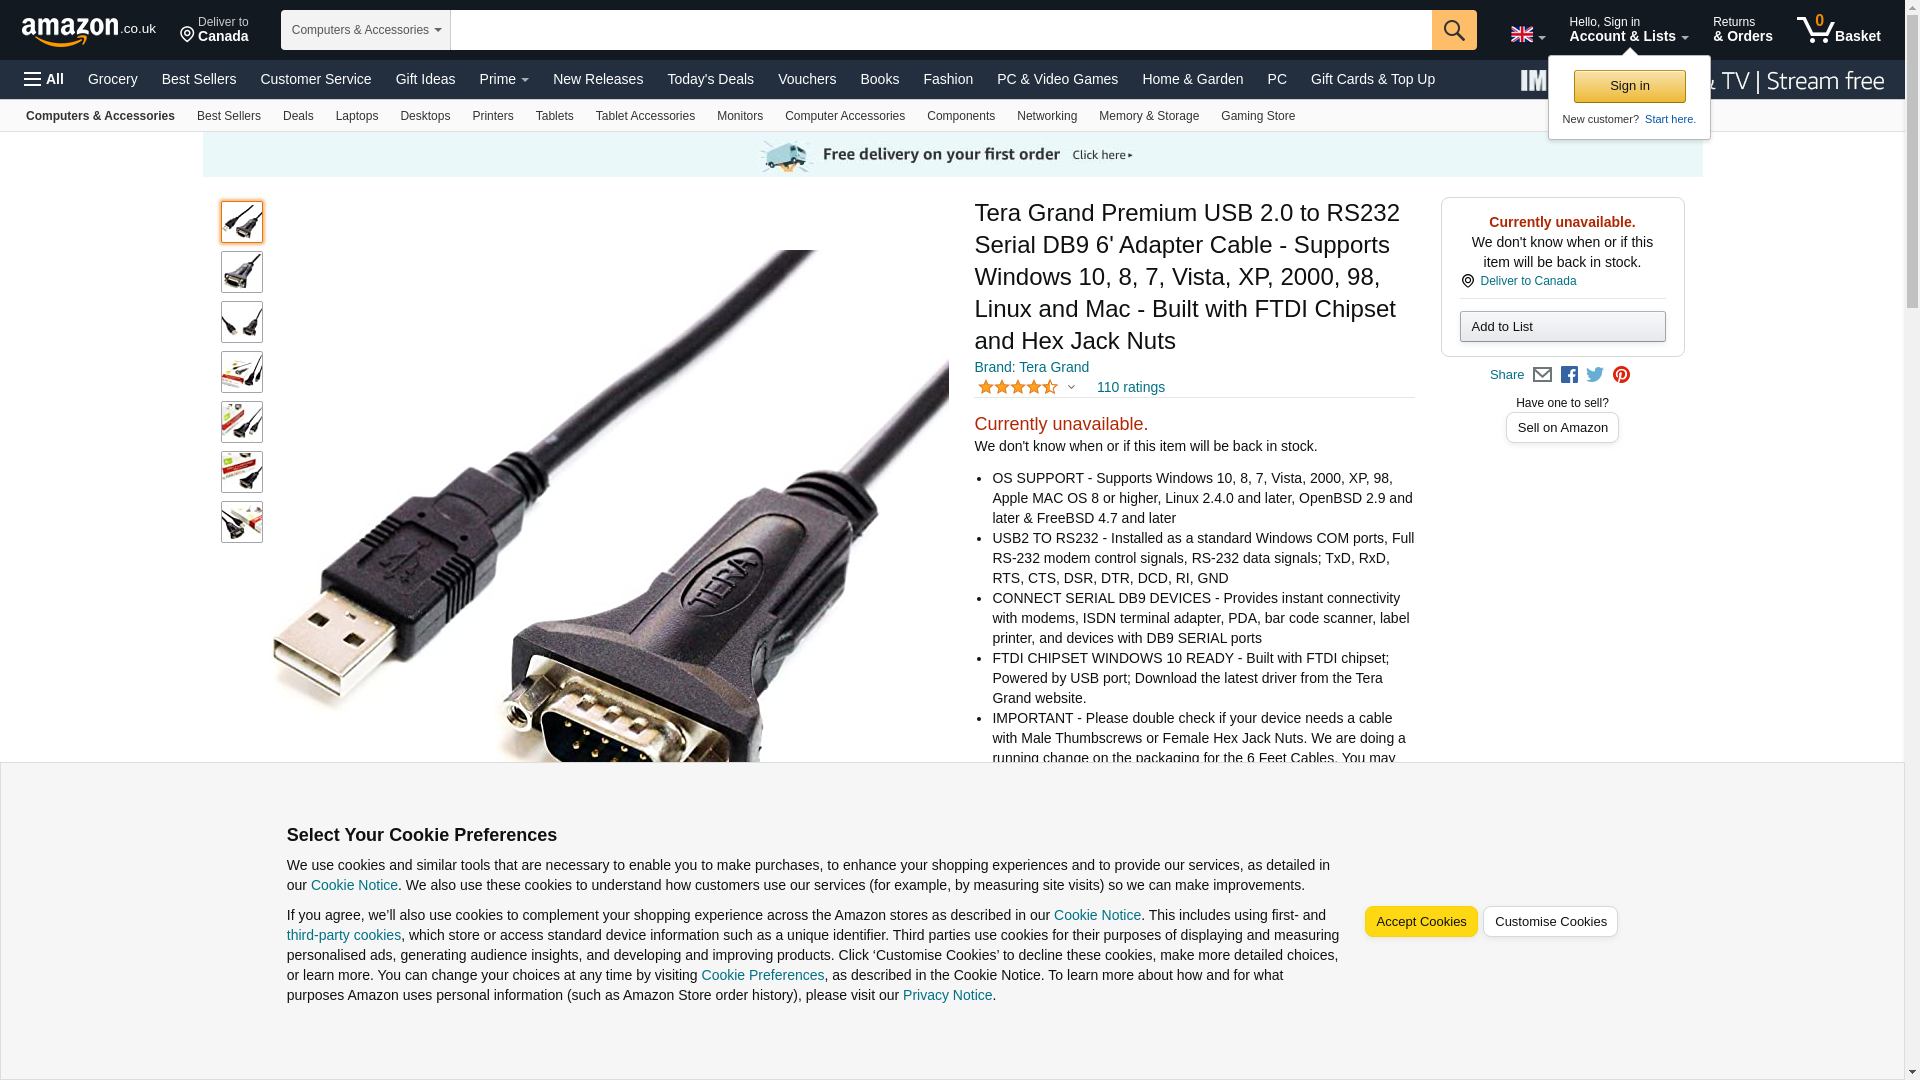
Task: Expand the language flag selector
Action: click(x=1528, y=34)
